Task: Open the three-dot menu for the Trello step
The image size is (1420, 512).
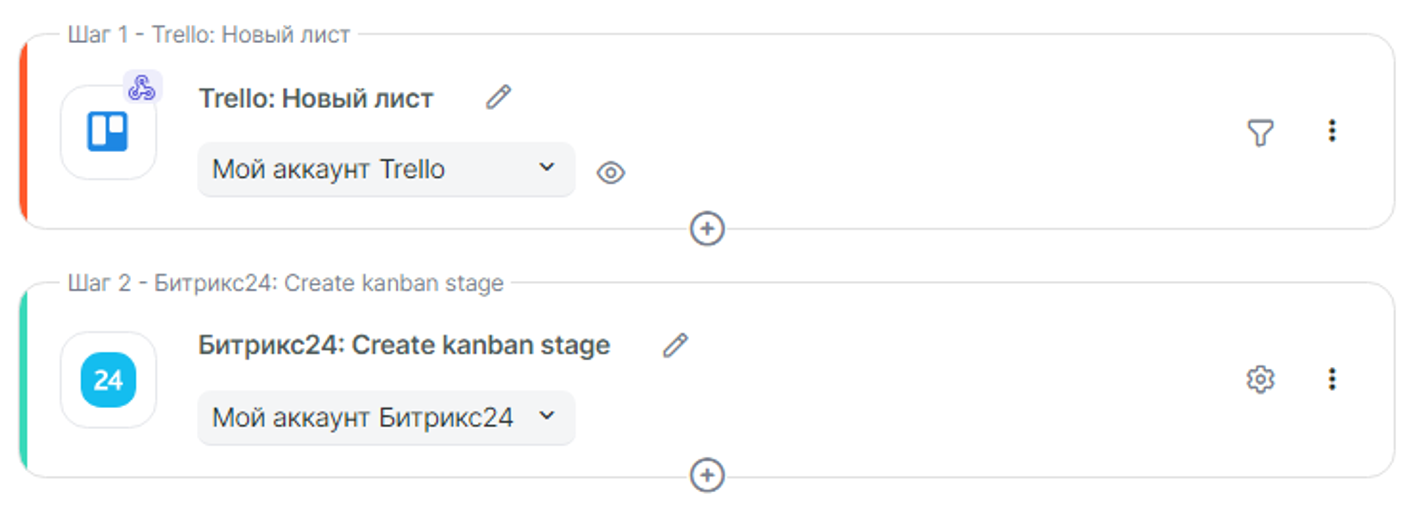Action: coord(1331,131)
